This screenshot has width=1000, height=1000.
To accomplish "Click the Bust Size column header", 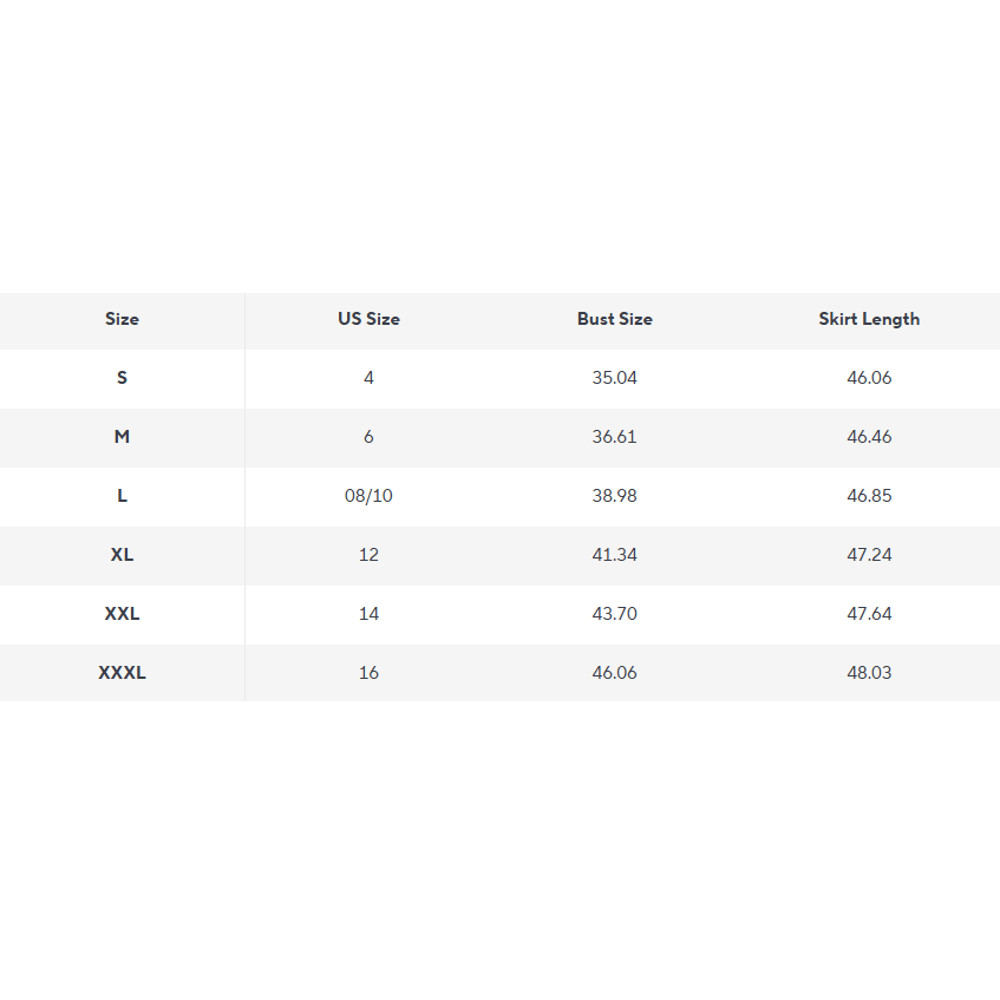I will pyautogui.click(x=614, y=319).
